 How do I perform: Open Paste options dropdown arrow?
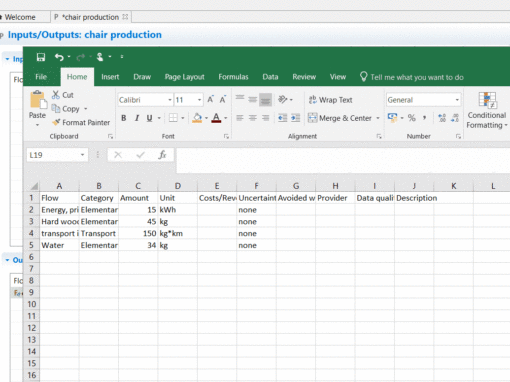click(37, 125)
